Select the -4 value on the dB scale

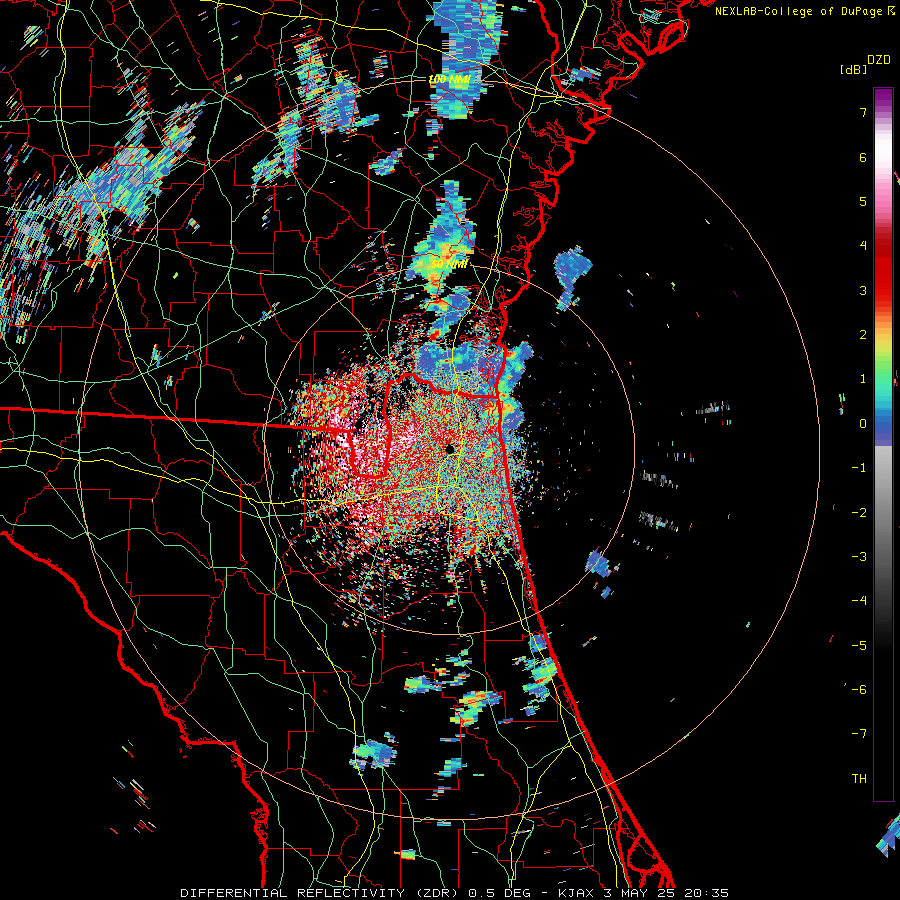[x=859, y=601]
